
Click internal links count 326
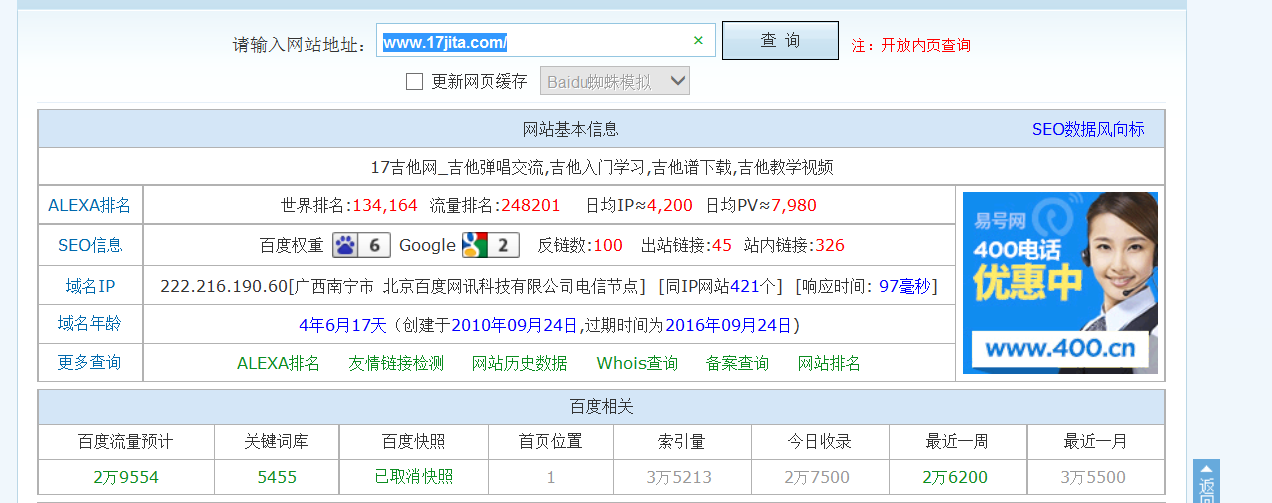coord(830,245)
